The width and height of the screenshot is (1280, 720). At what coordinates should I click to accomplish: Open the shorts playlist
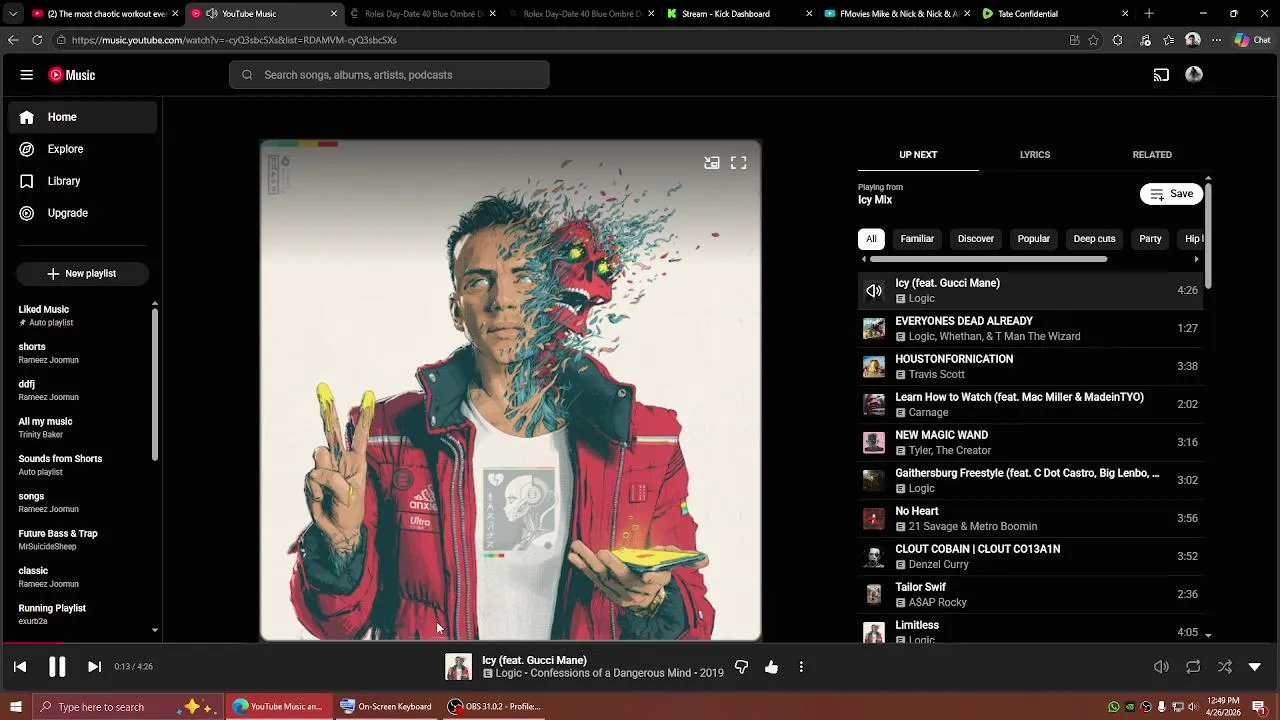point(80,352)
